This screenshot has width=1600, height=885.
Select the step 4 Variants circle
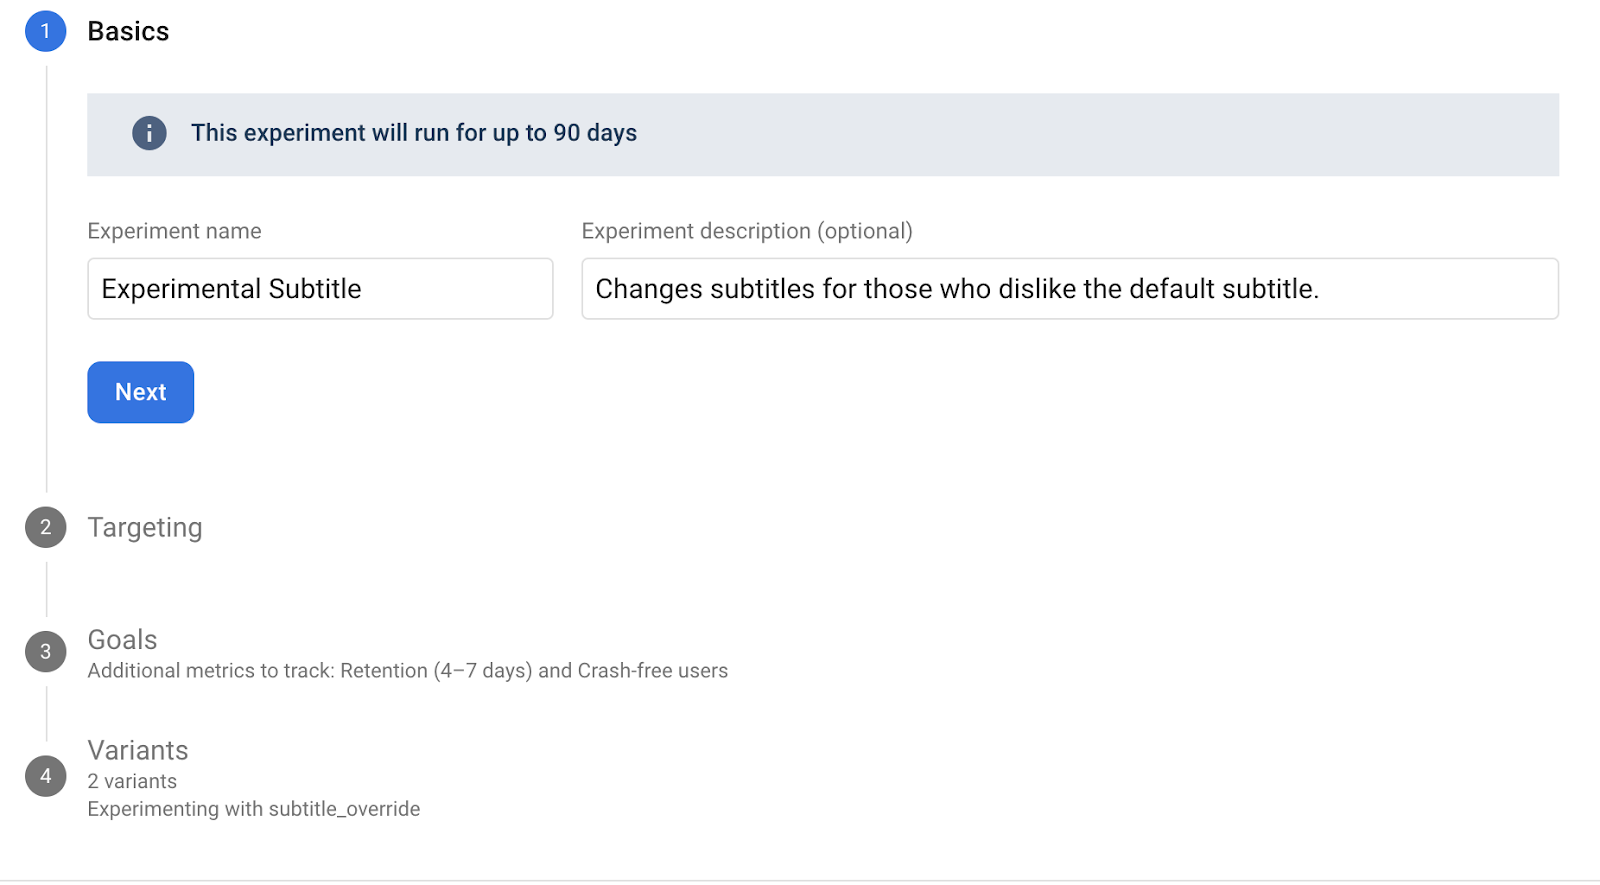coord(44,775)
